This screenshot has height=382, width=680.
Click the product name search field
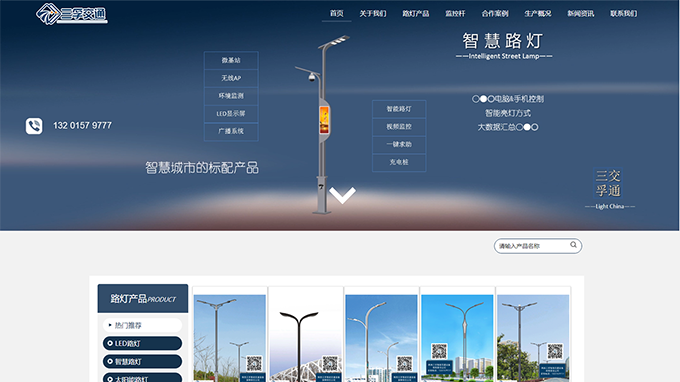click(538, 246)
